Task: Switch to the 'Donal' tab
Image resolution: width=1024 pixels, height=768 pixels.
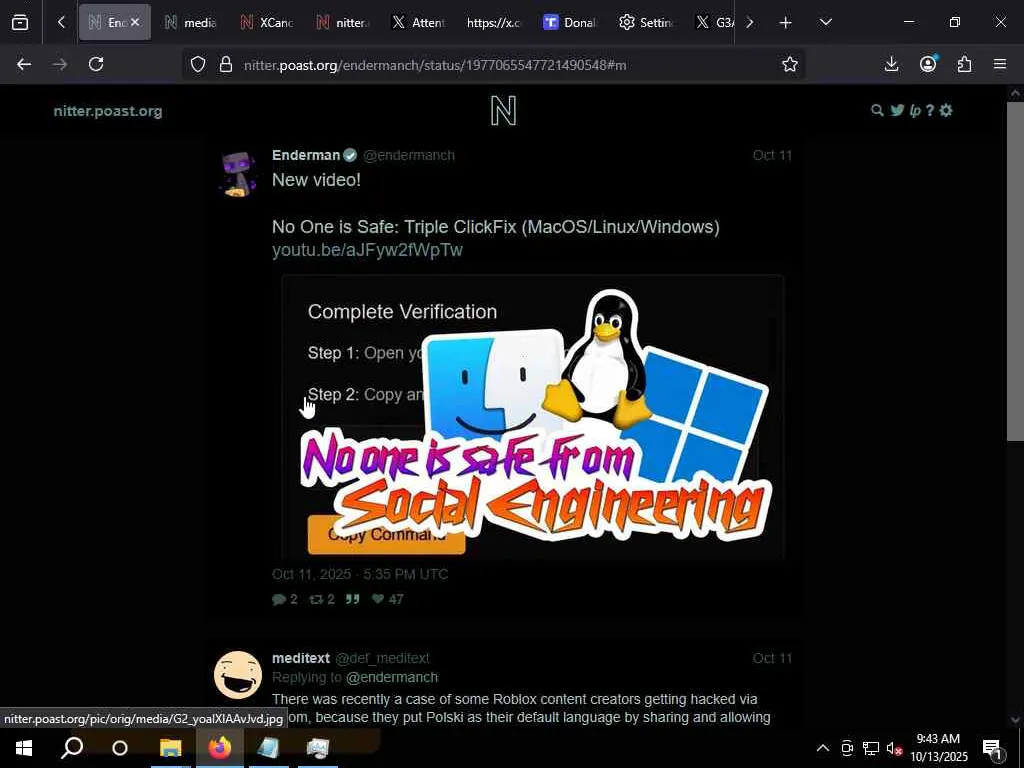Action: pos(570,22)
